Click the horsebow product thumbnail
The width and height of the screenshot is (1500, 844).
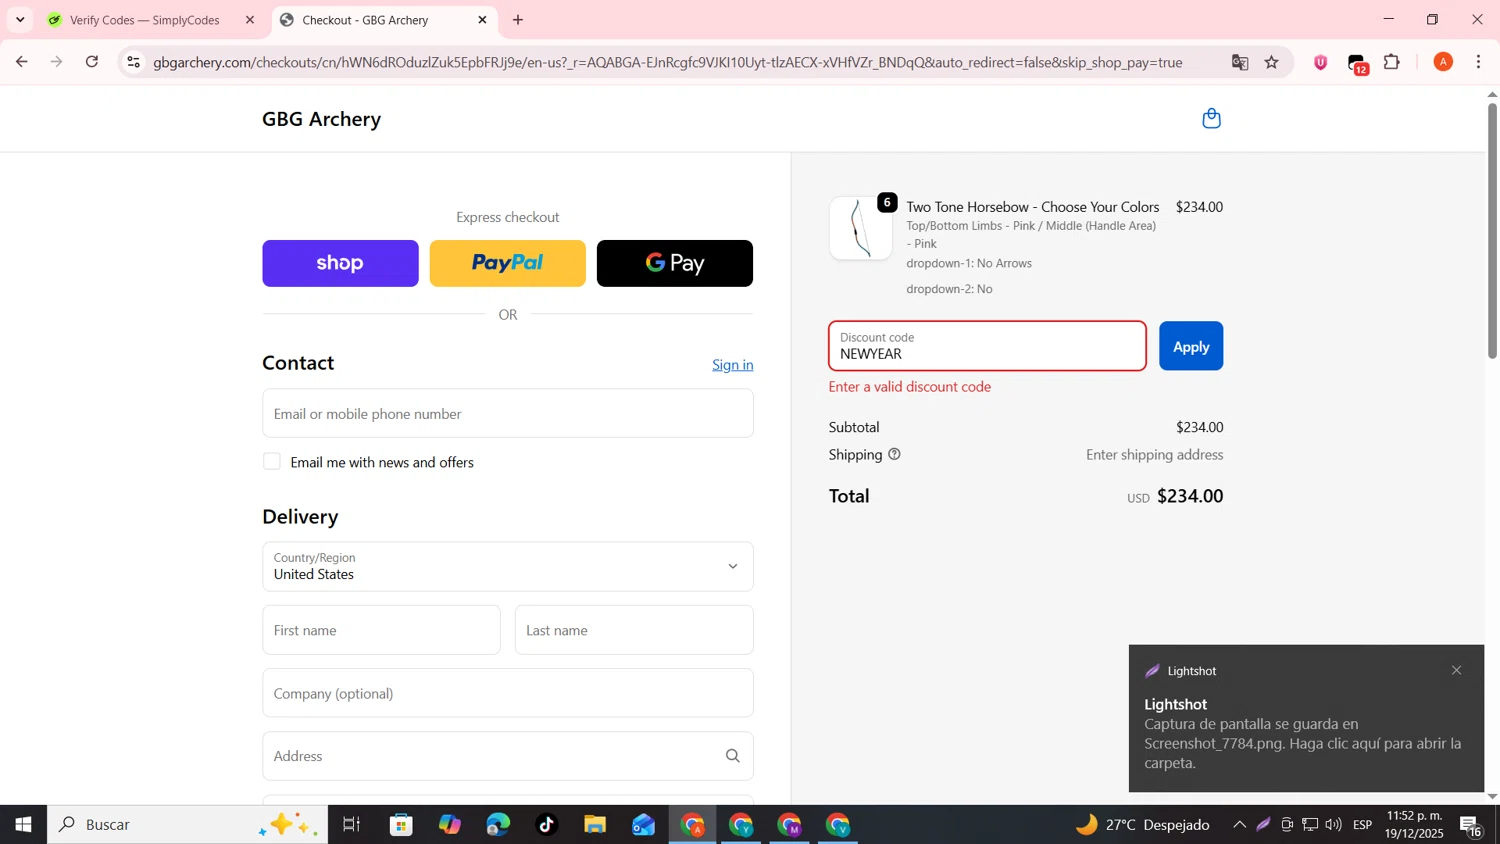coord(860,228)
